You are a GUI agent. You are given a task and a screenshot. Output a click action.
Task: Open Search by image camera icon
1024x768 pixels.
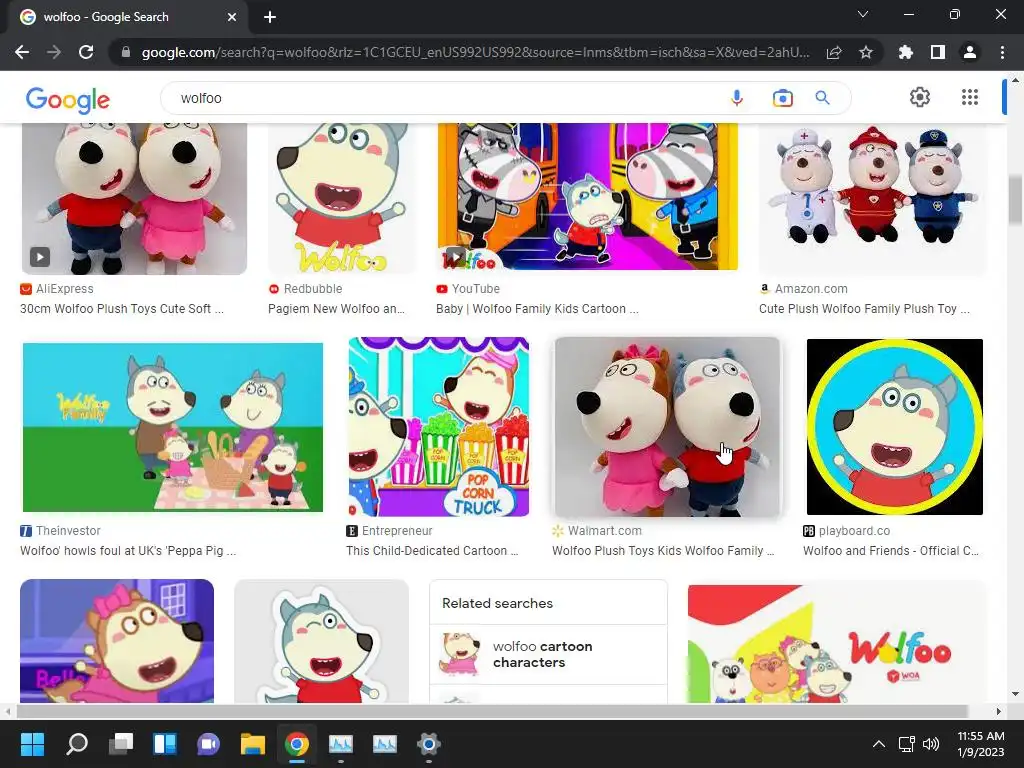782,98
